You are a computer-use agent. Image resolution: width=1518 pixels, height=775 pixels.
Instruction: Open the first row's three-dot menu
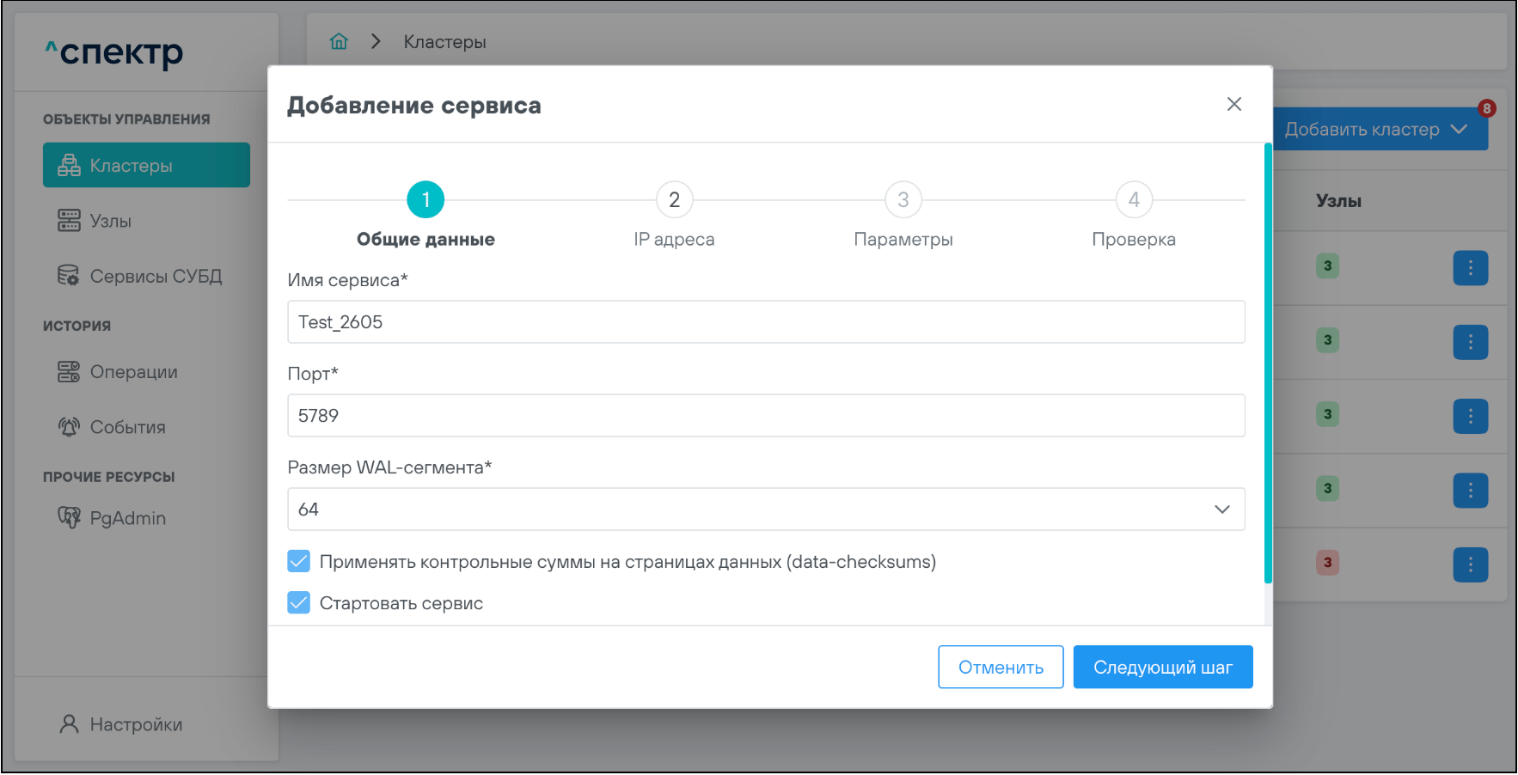[x=1470, y=267]
